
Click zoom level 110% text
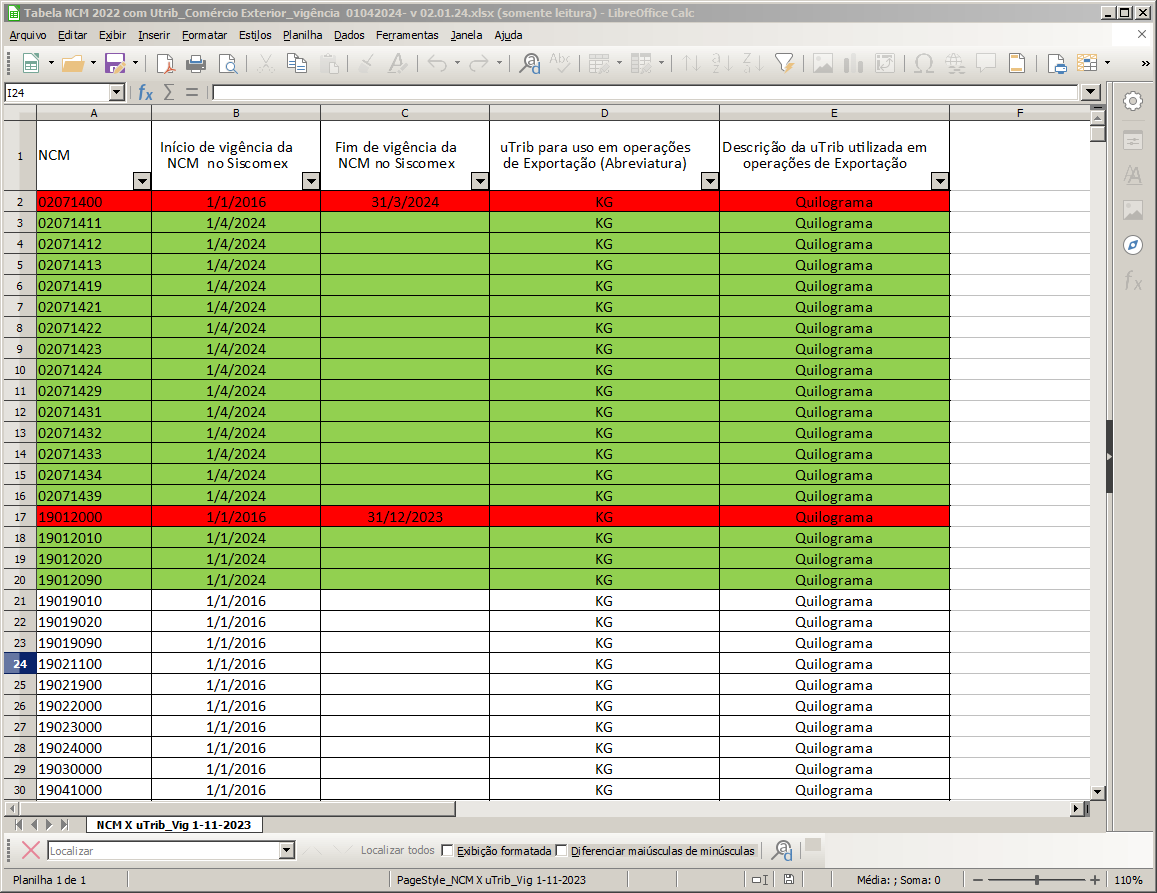pyautogui.click(x=1128, y=880)
